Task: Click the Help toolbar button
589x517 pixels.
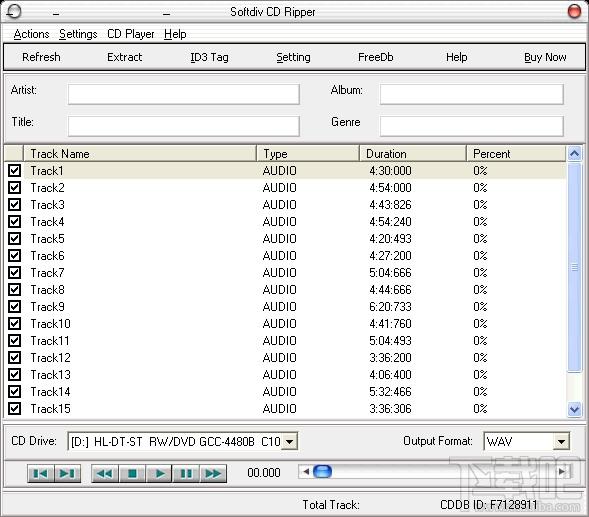Action: [457, 57]
